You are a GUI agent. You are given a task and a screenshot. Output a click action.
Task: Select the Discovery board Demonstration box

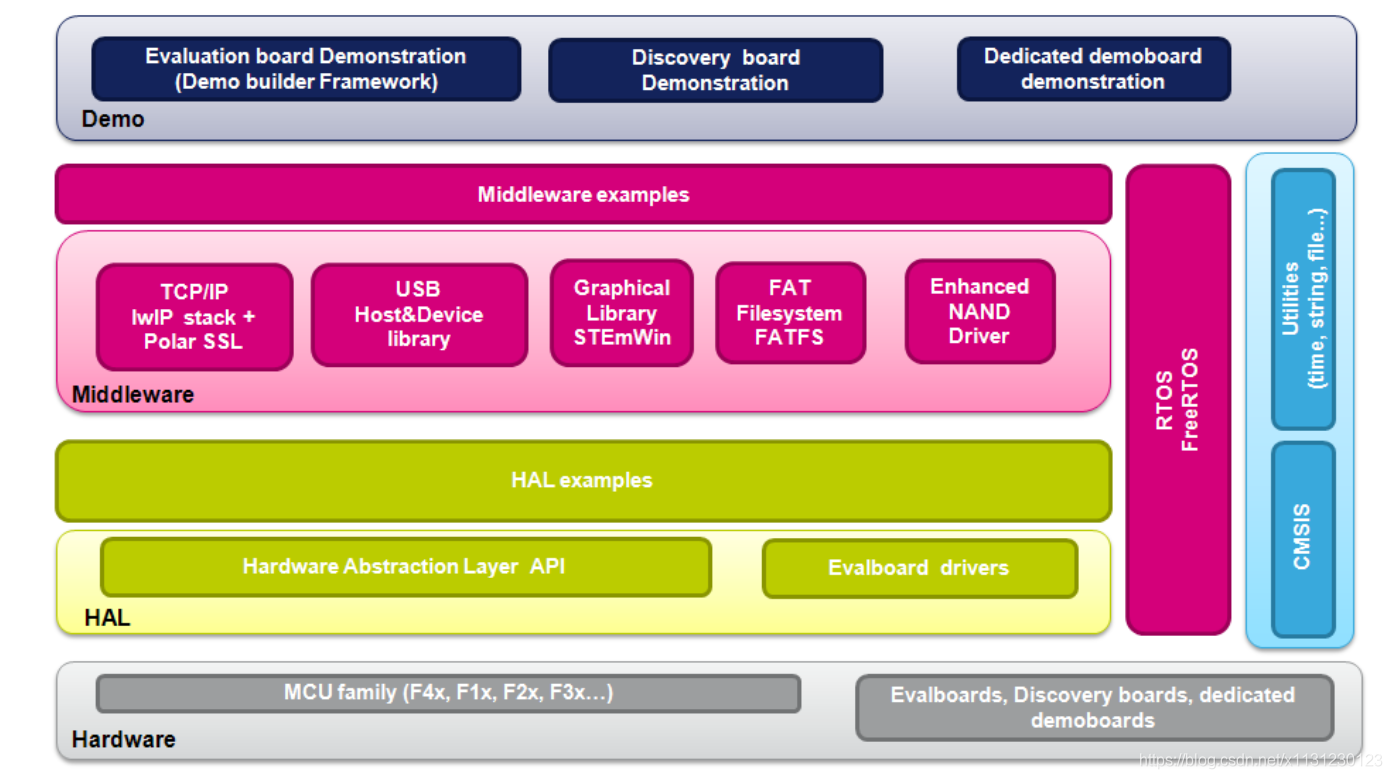point(715,70)
